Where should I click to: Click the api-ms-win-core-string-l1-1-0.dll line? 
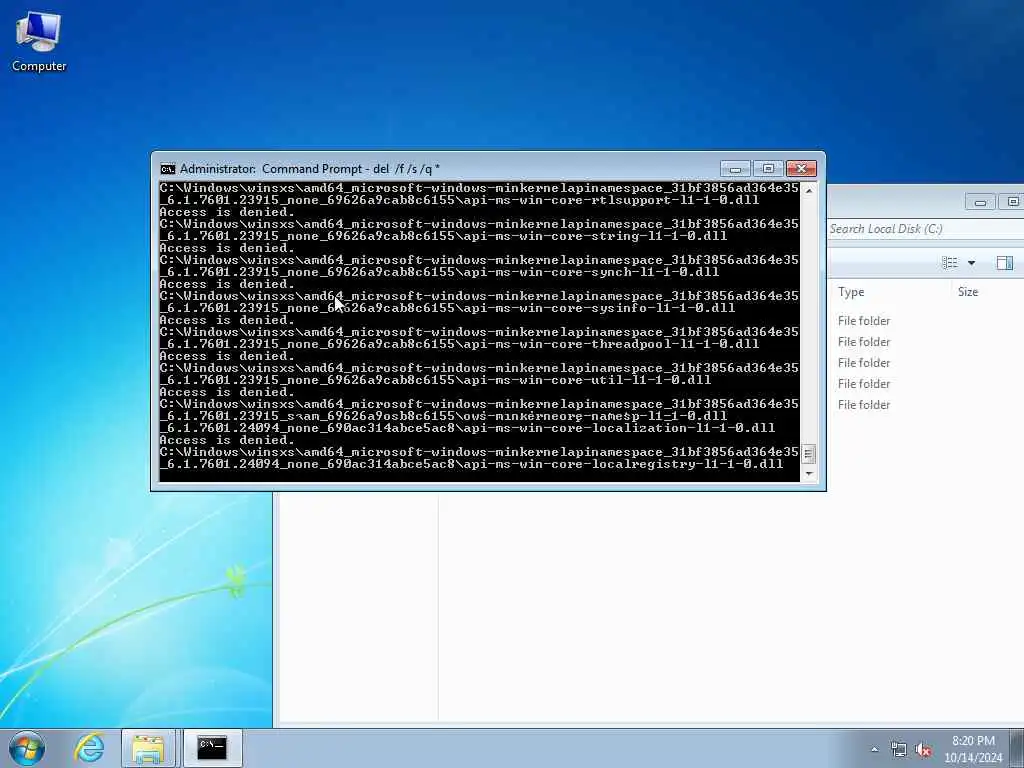(x=443, y=236)
